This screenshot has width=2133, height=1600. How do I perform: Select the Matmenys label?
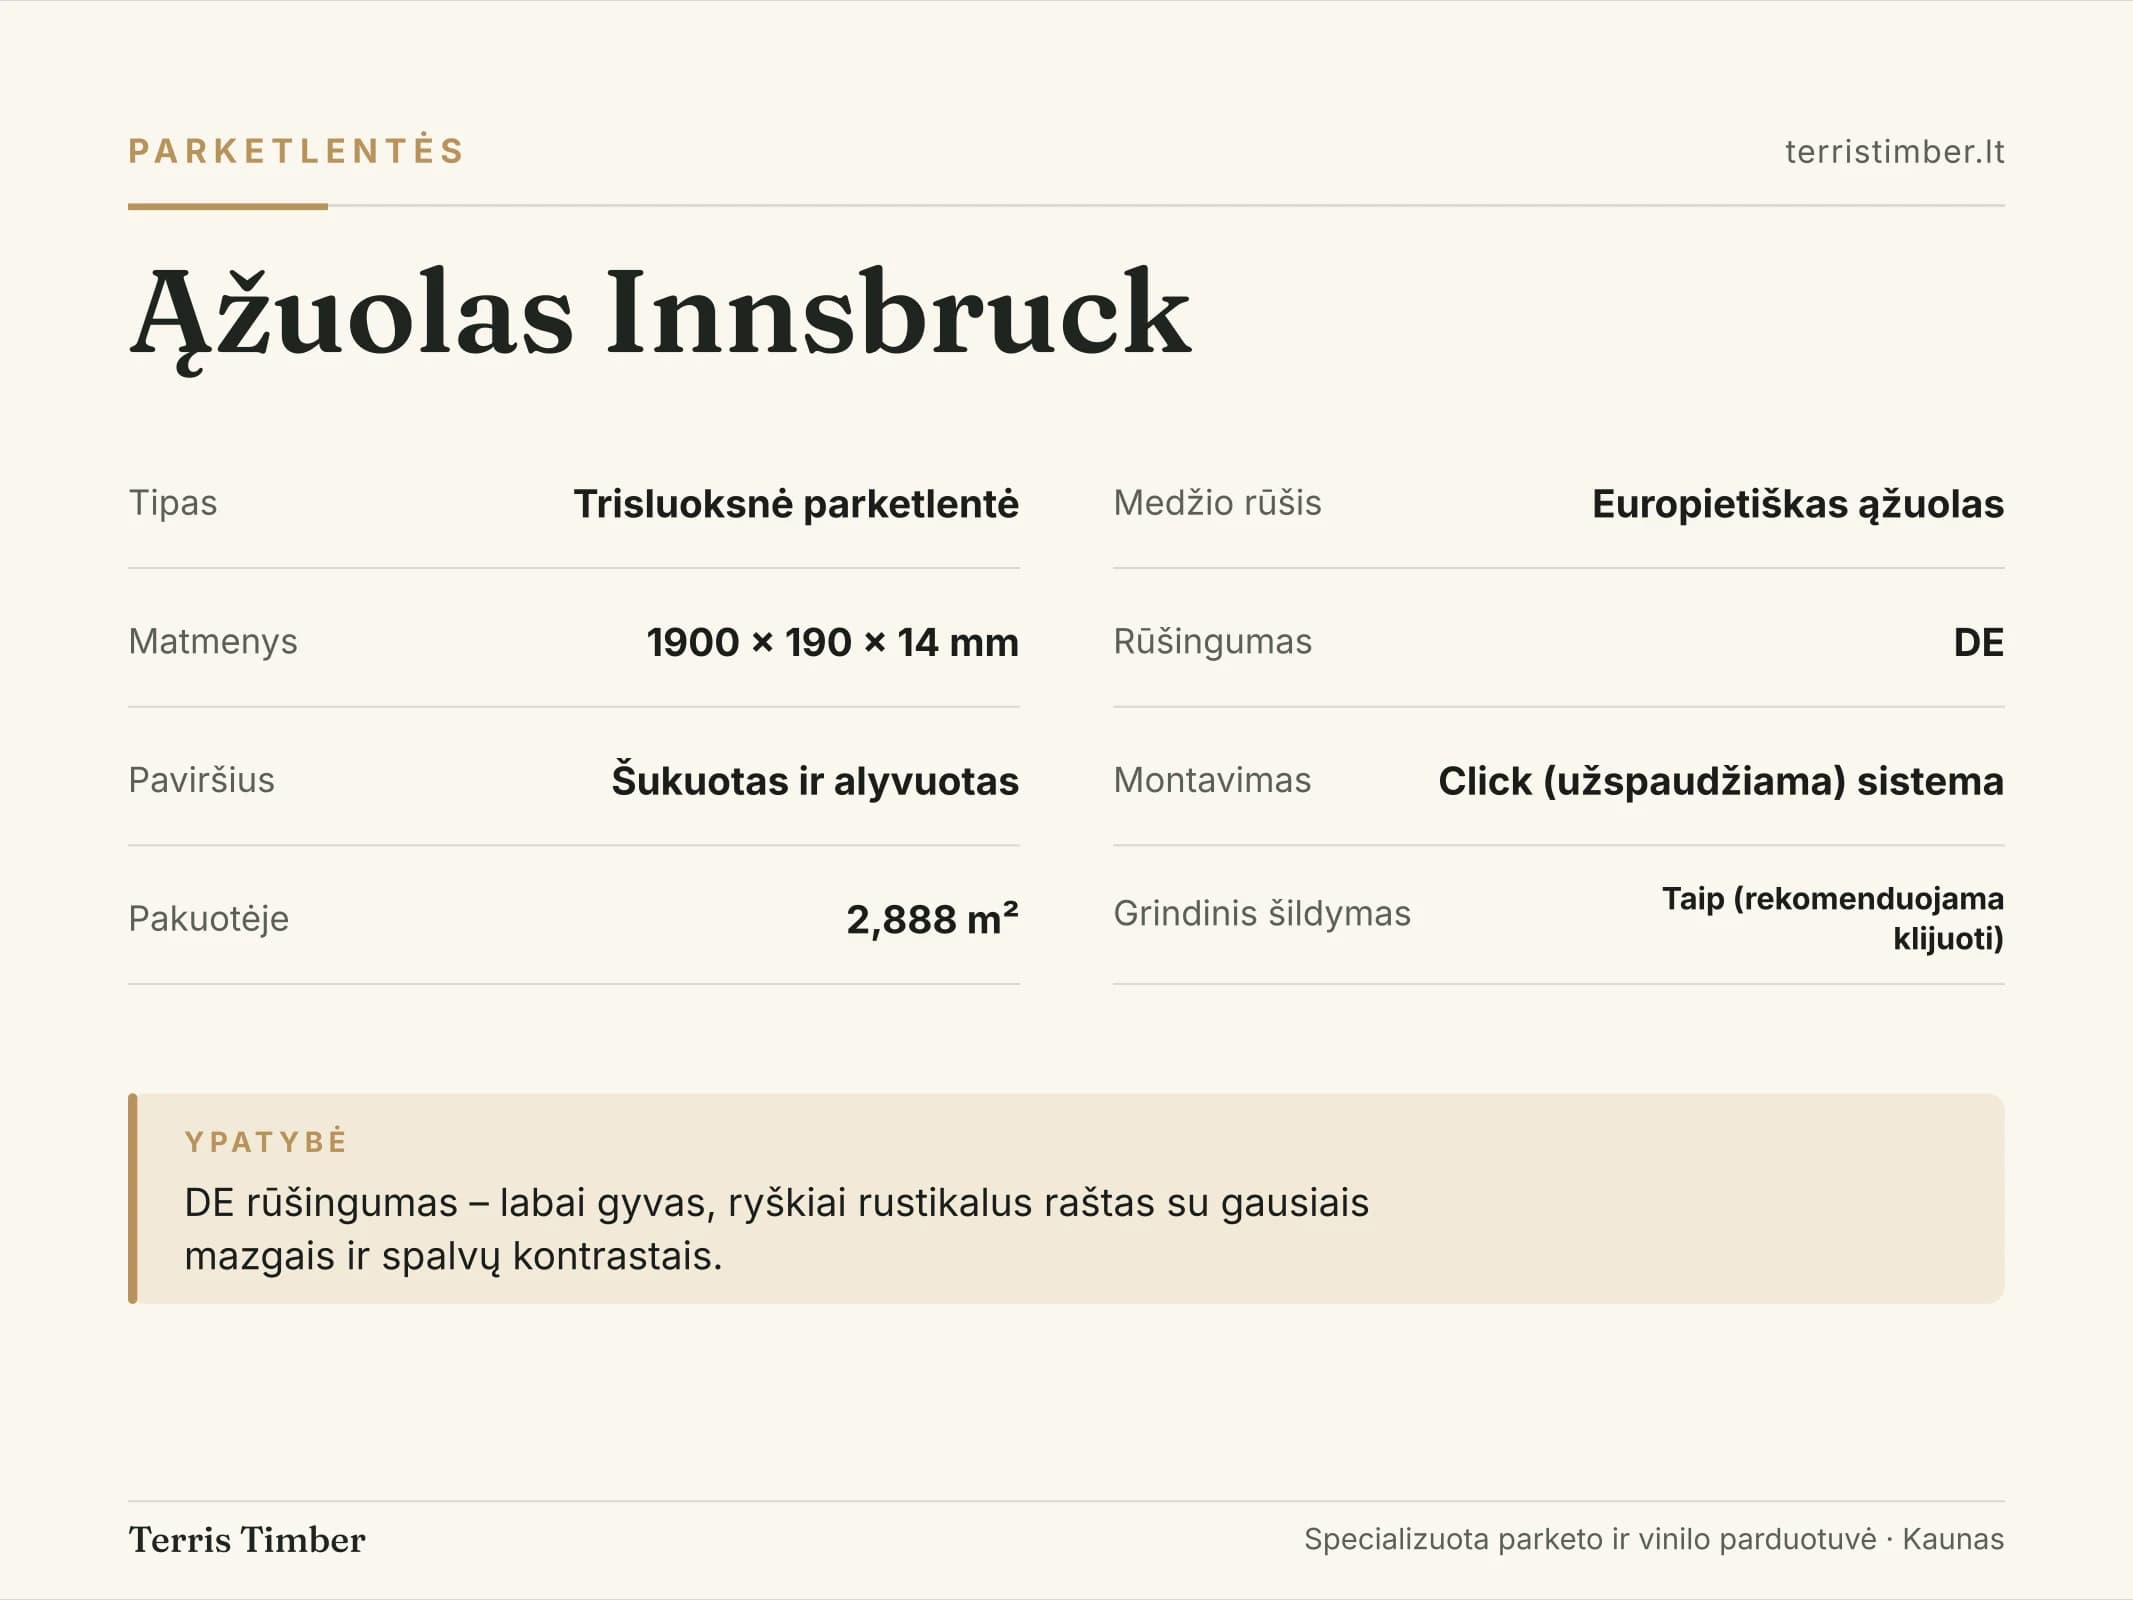click(213, 641)
